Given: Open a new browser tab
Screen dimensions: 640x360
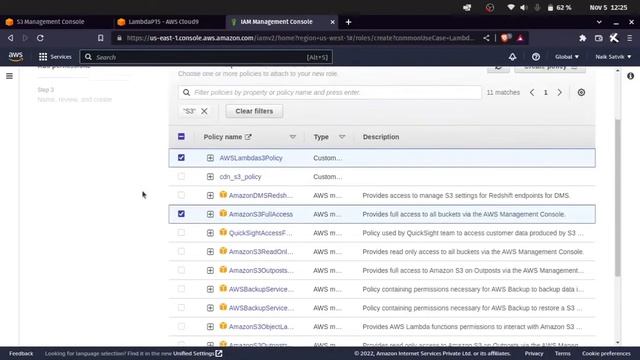Looking at the screenshot, I should (348, 22).
